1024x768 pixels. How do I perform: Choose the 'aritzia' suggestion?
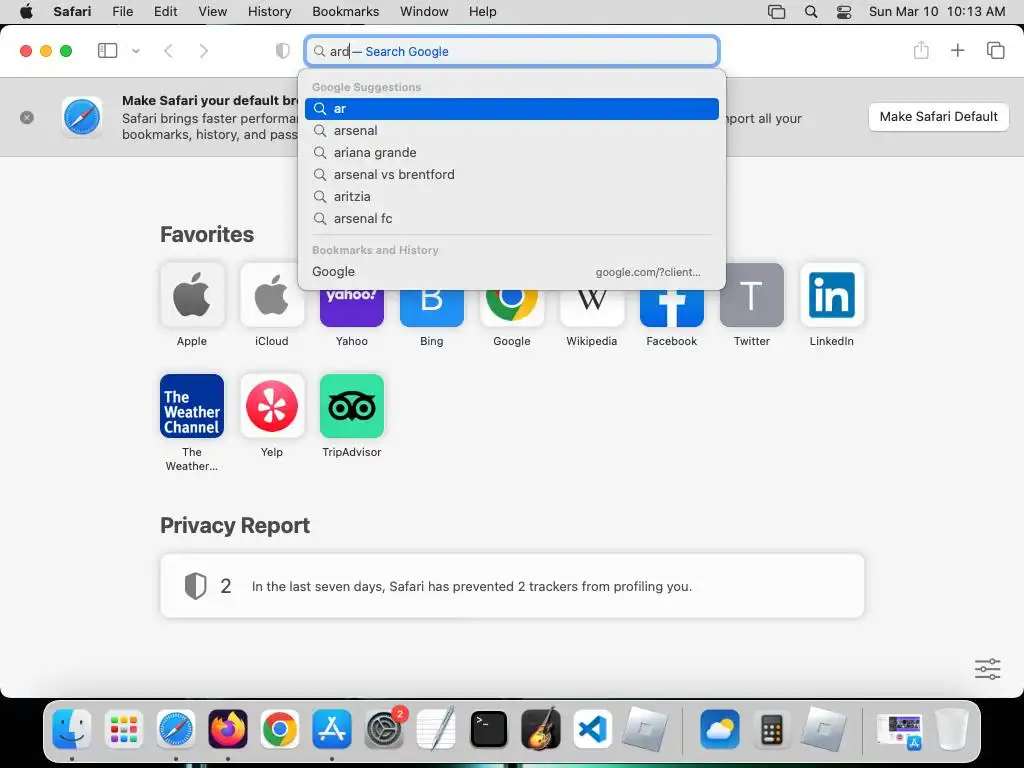[512, 197]
